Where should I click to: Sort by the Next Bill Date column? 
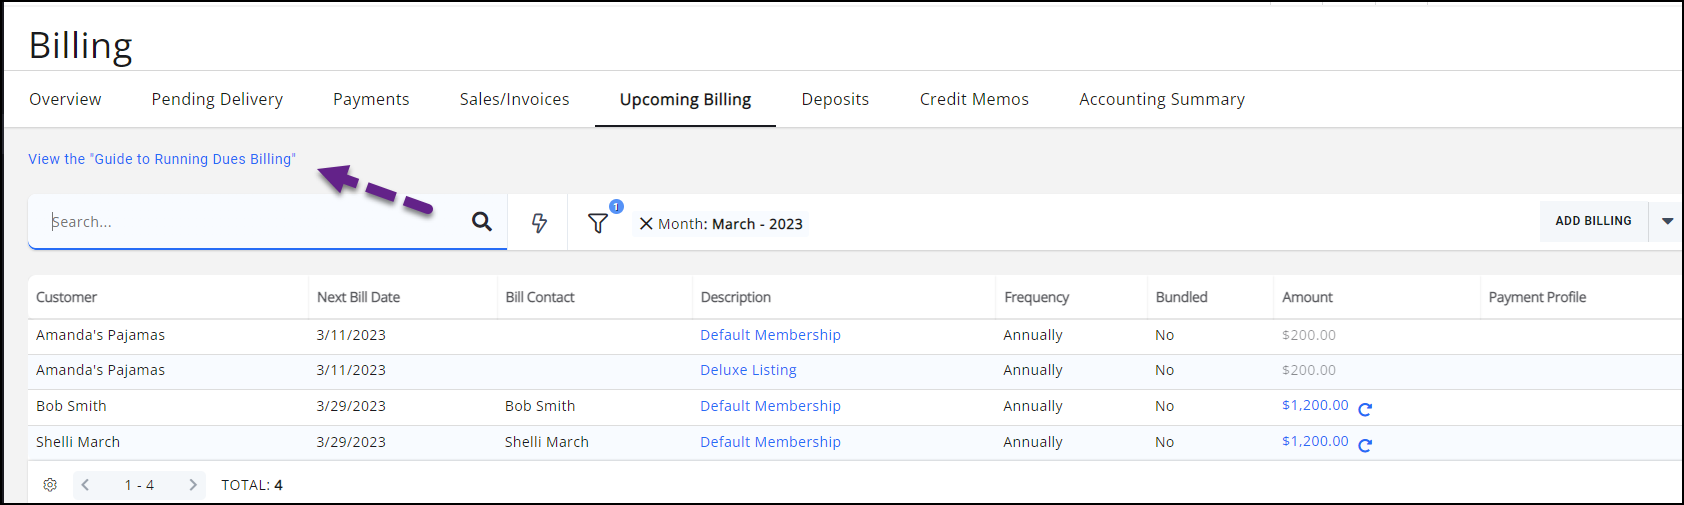point(358,297)
